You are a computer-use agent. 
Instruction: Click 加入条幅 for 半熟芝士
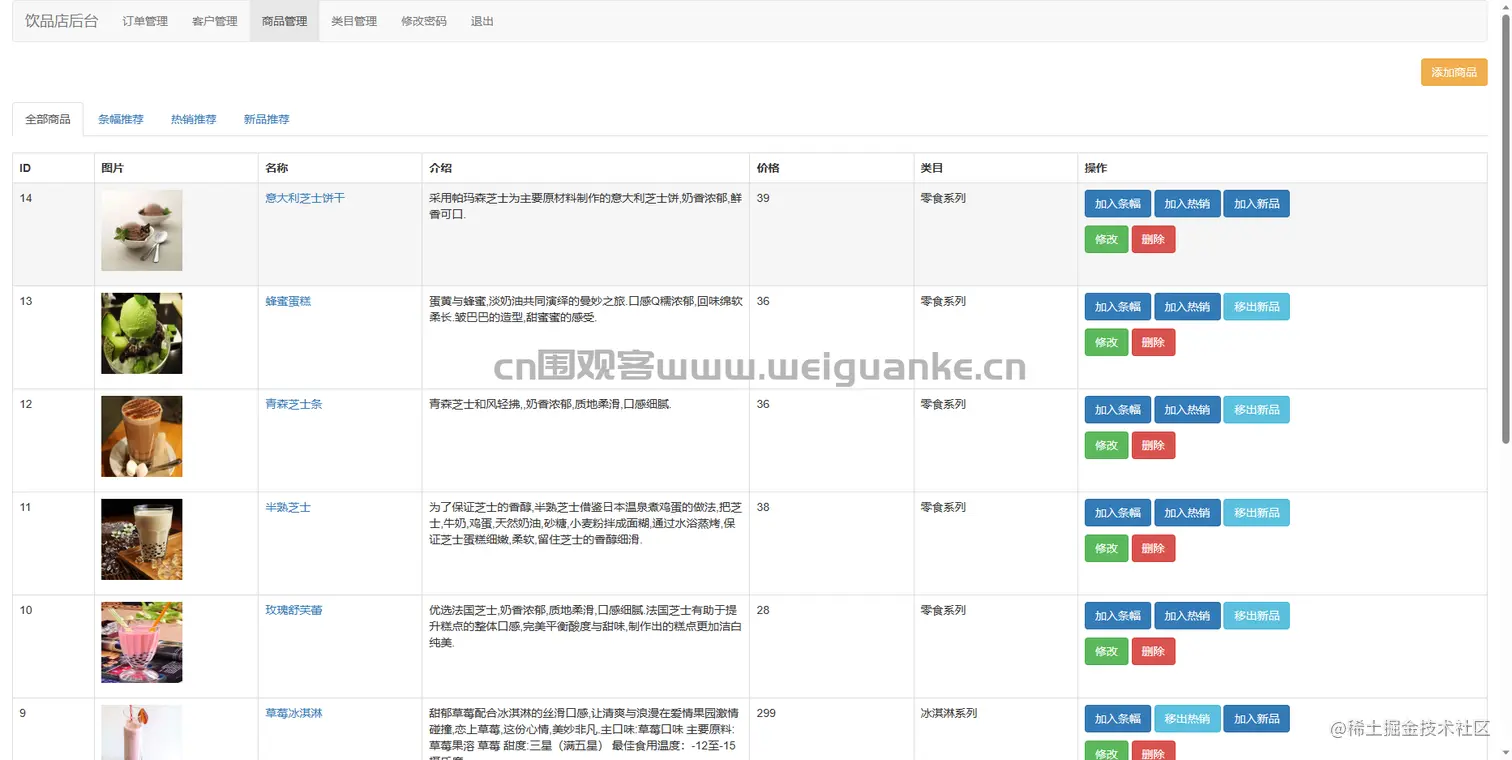tap(1118, 513)
